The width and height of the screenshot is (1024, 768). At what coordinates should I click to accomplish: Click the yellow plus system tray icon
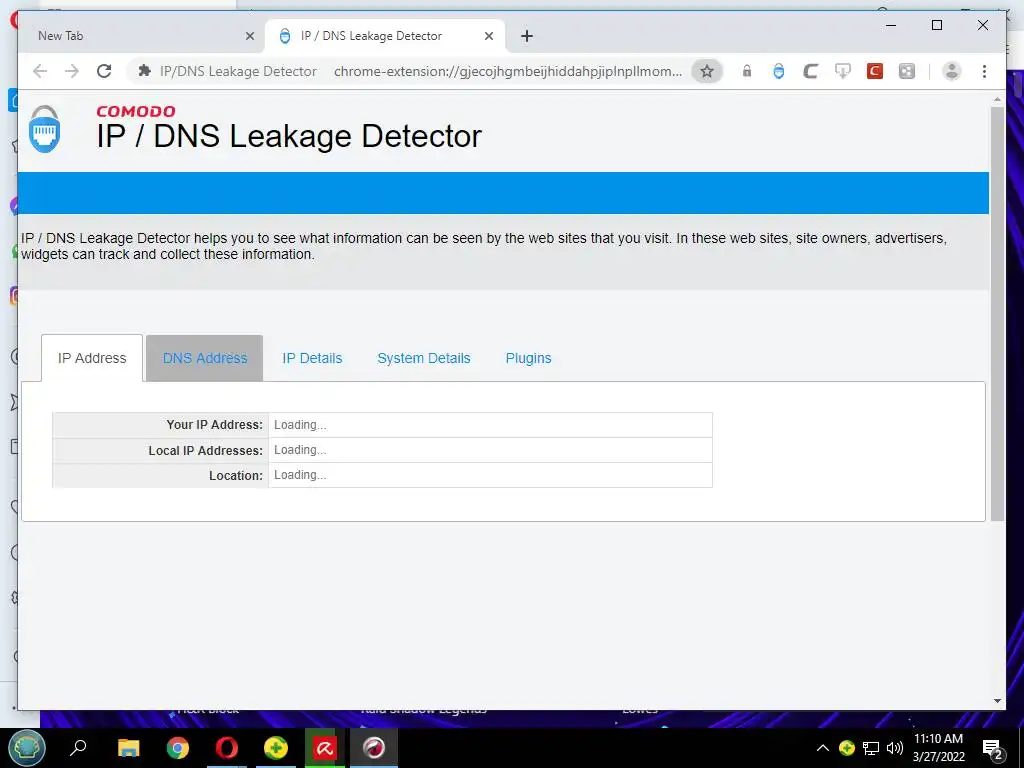[847, 748]
